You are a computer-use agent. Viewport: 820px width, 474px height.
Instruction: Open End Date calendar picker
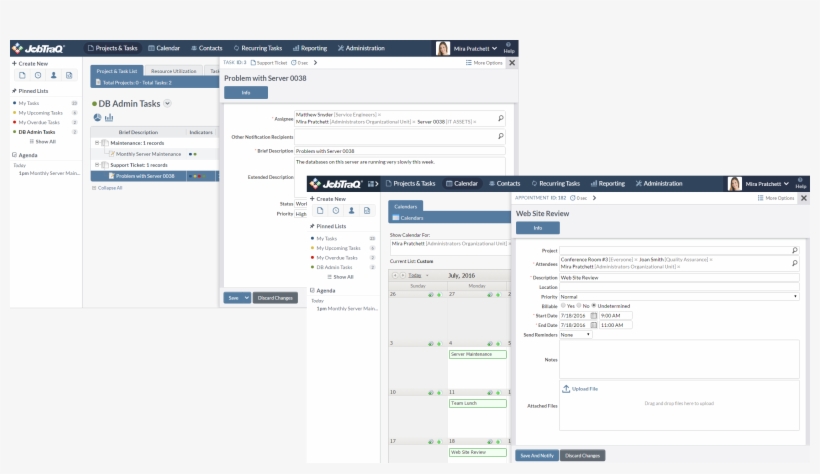coord(594,325)
